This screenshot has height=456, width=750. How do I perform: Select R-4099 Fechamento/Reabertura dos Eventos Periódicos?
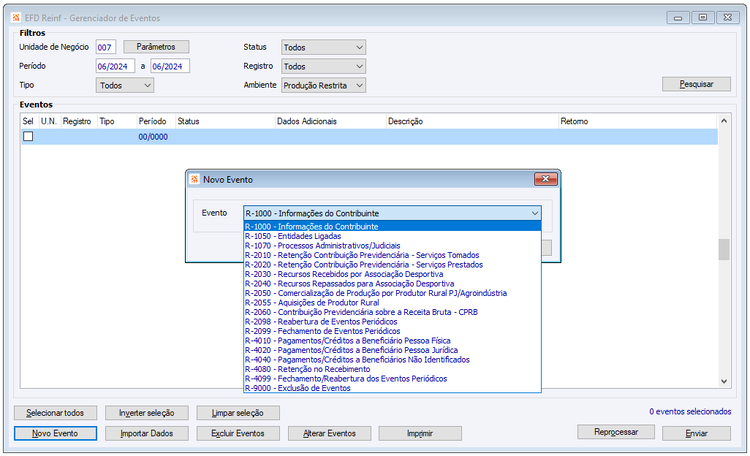pos(392,378)
